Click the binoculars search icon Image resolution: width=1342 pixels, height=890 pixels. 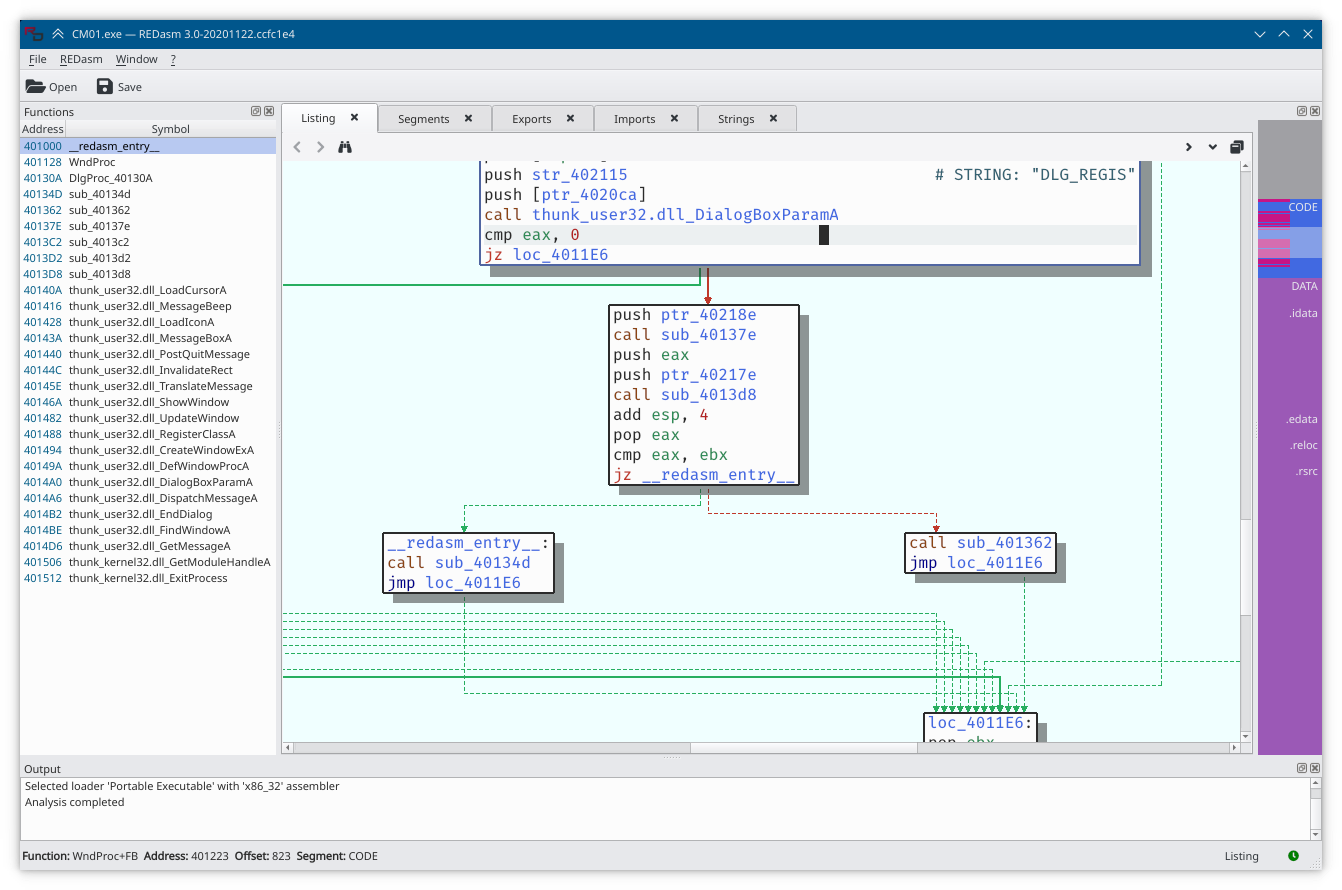point(345,147)
